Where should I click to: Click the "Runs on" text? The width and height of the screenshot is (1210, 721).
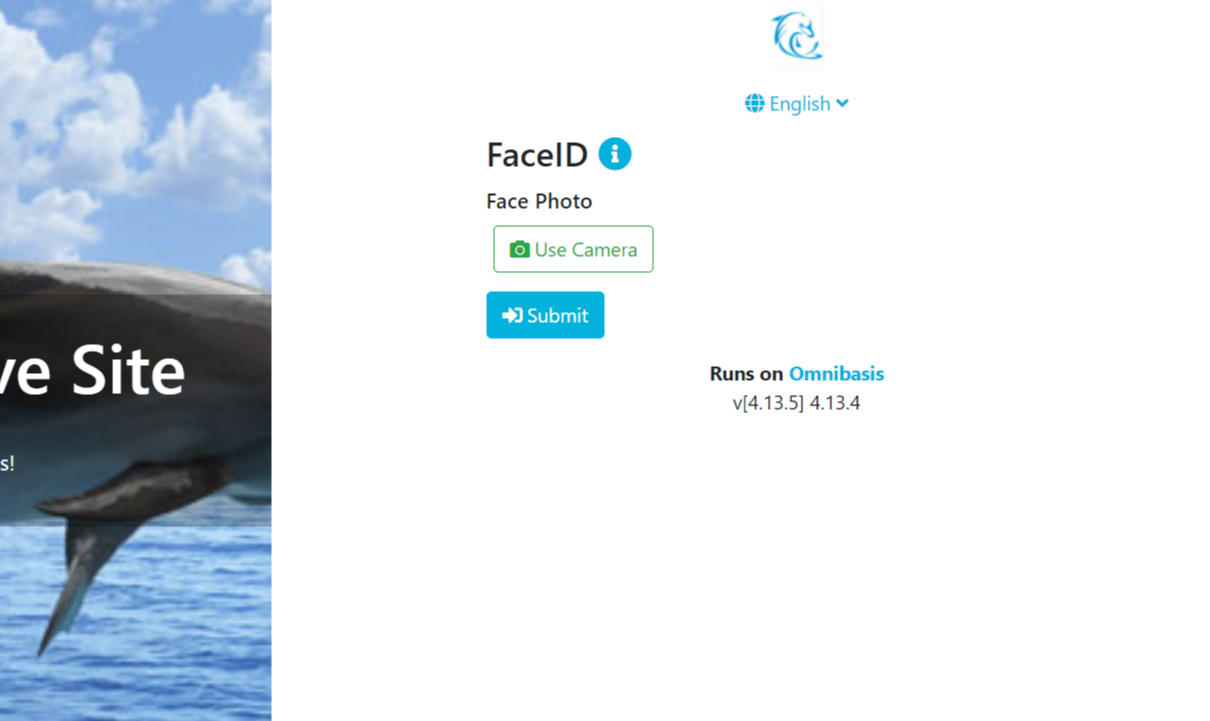point(746,373)
